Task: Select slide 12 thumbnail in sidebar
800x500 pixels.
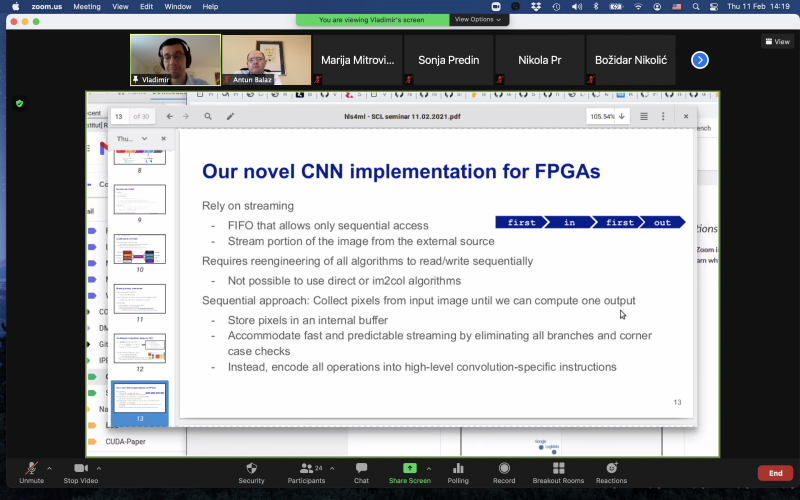Action: 139,348
